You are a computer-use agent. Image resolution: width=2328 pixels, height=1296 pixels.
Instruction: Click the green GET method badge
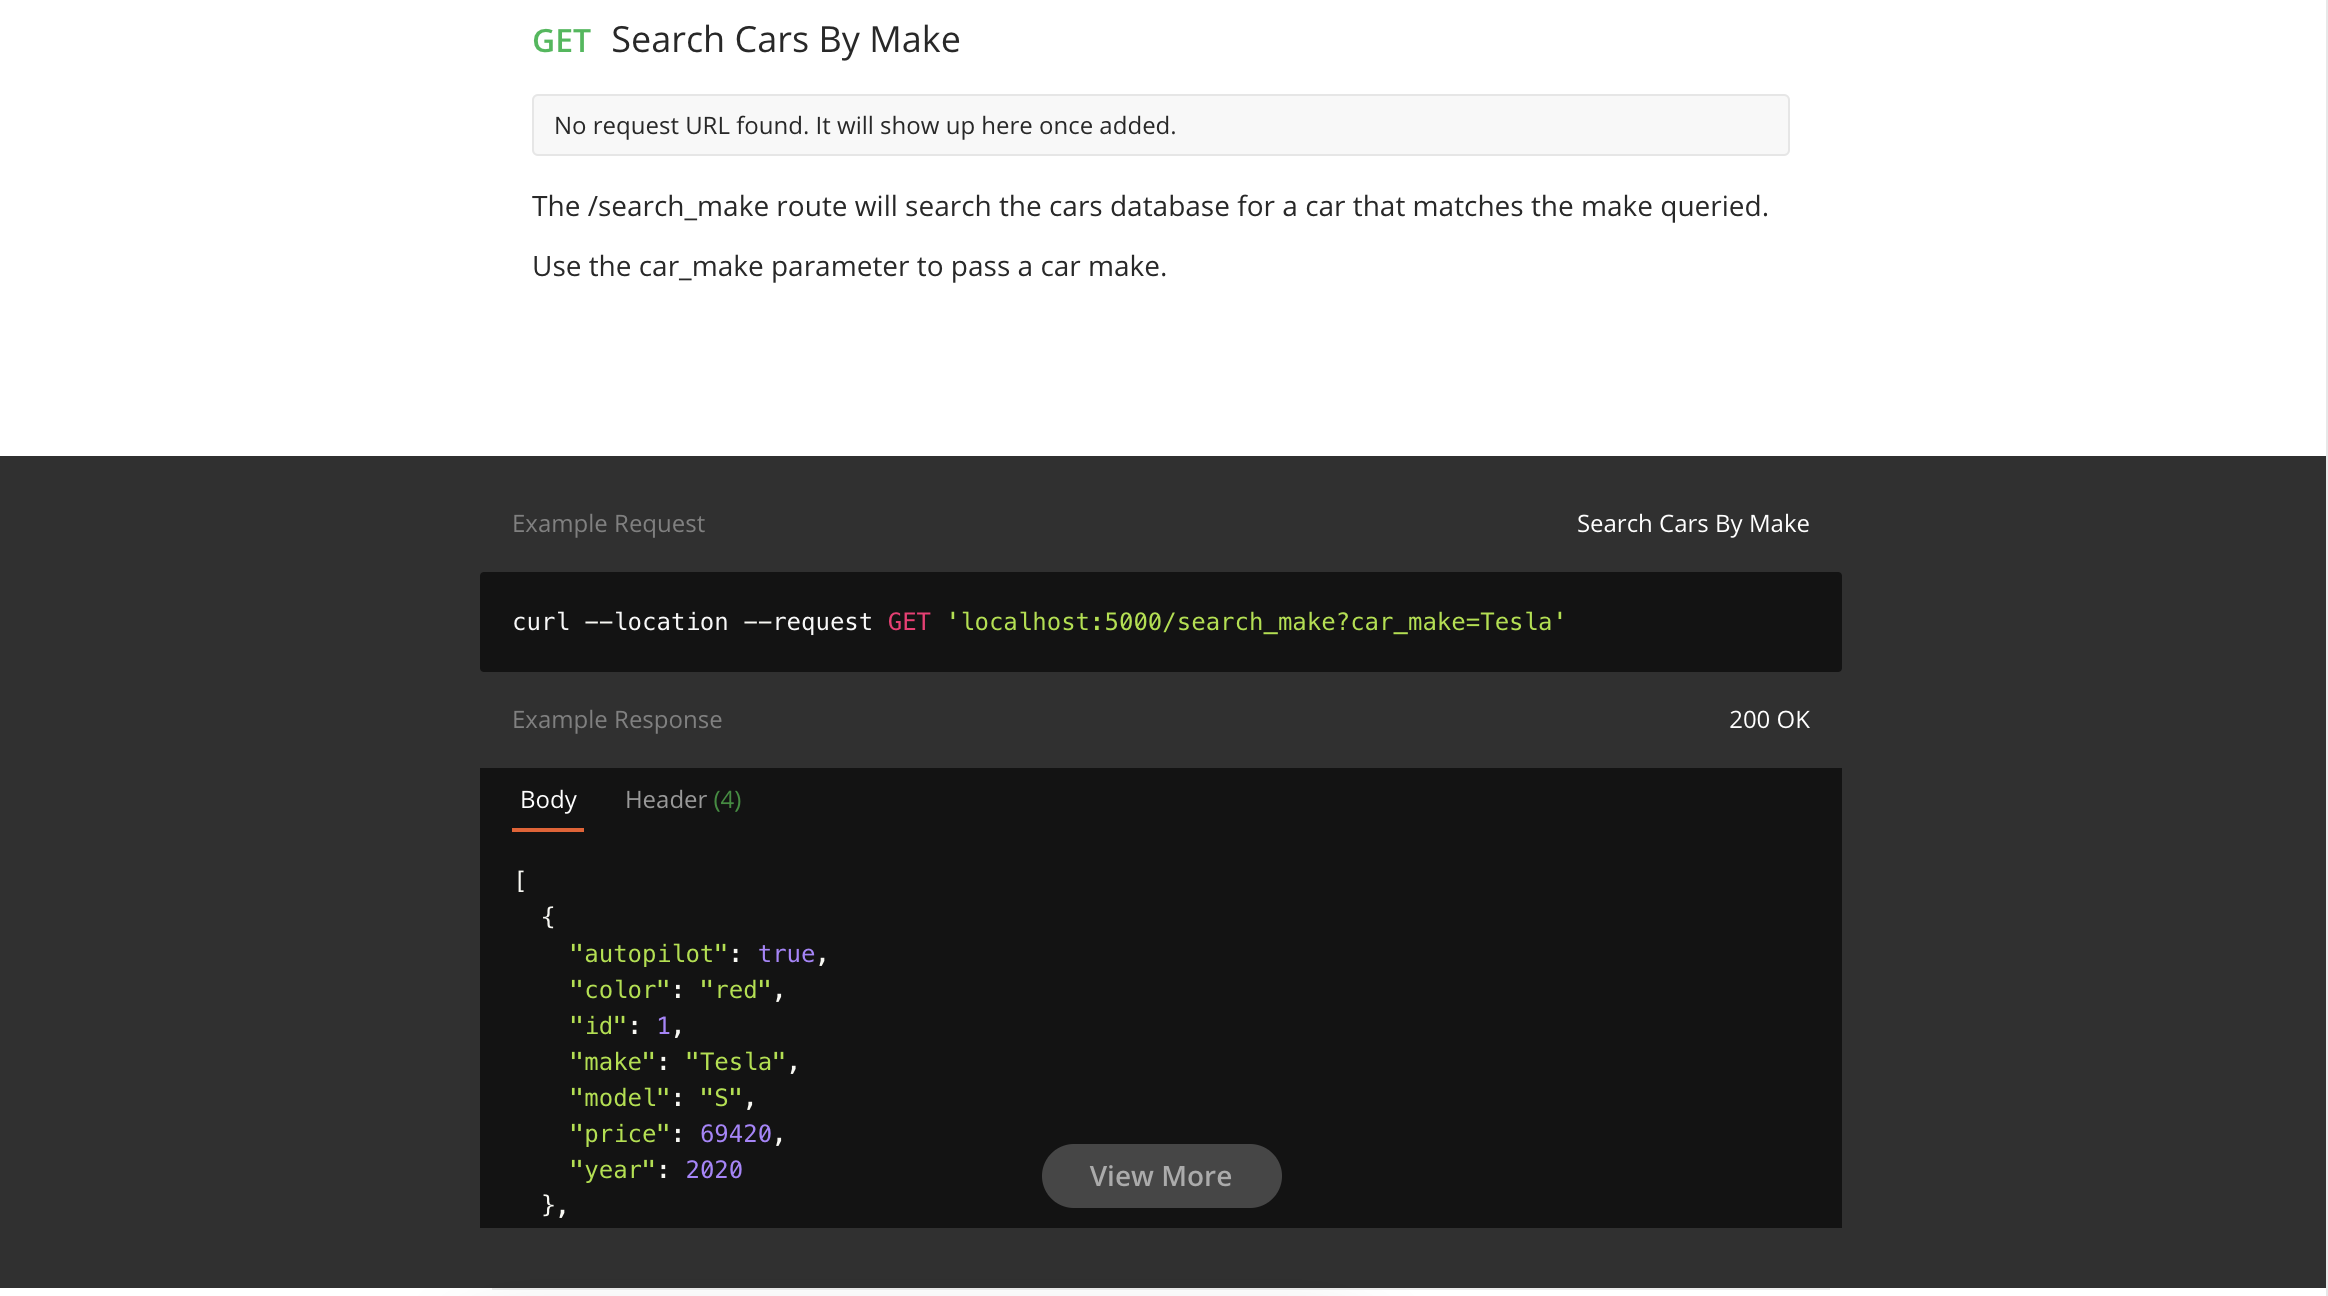point(563,40)
